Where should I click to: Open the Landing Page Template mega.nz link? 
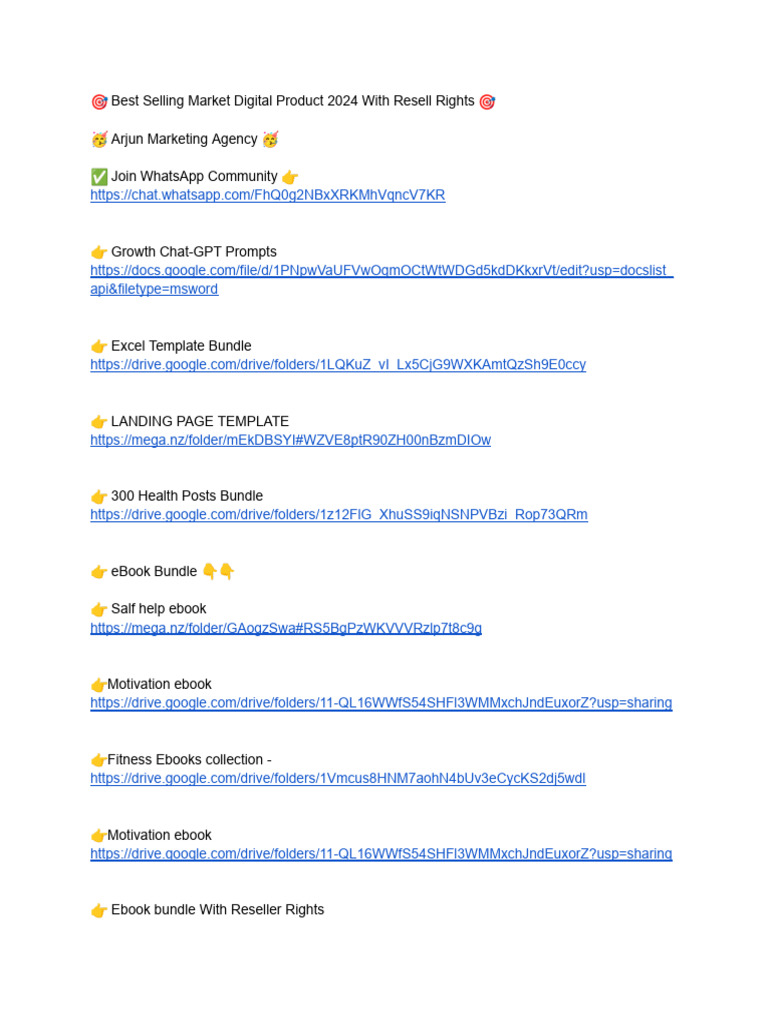tap(291, 440)
